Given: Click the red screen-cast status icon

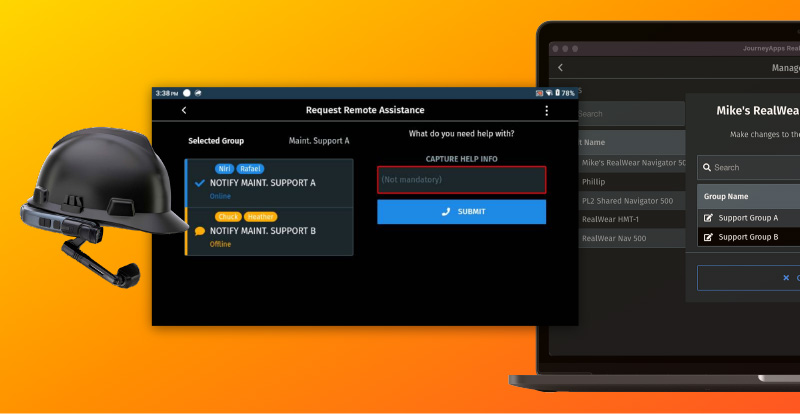Looking at the screenshot, I should click(x=539, y=93).
